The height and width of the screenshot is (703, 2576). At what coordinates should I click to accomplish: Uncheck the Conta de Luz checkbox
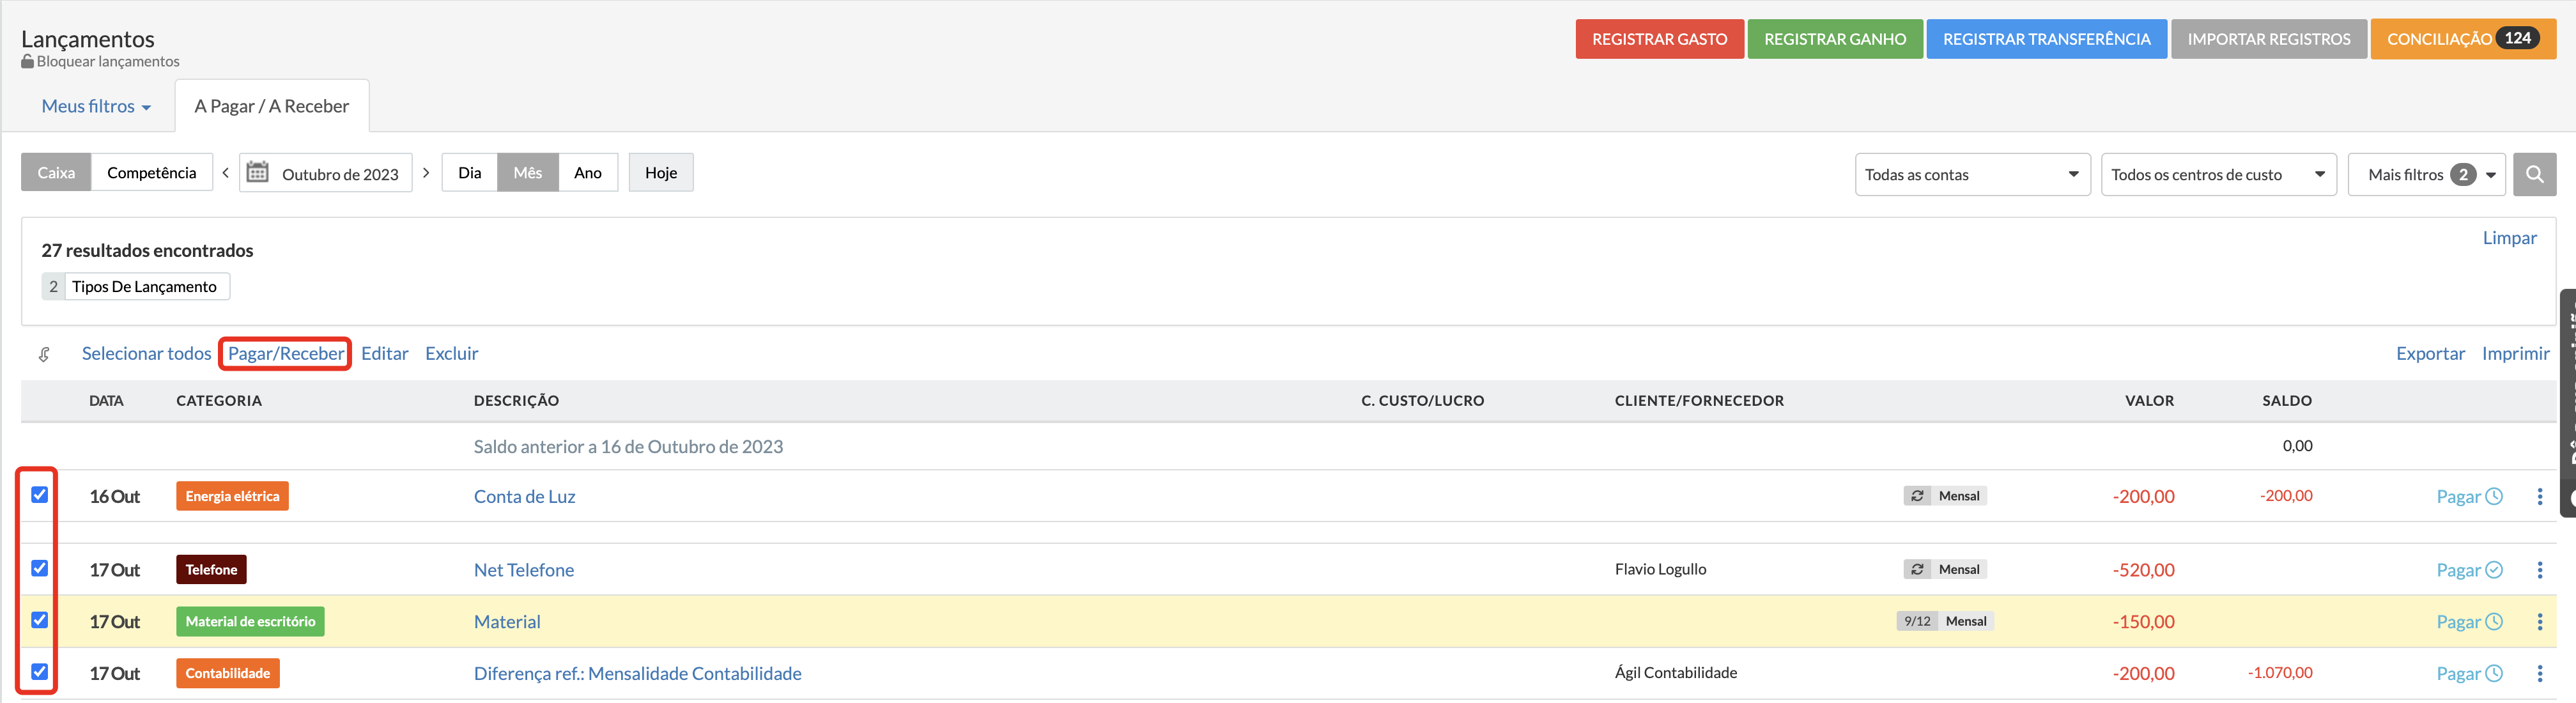coord(40,495)
